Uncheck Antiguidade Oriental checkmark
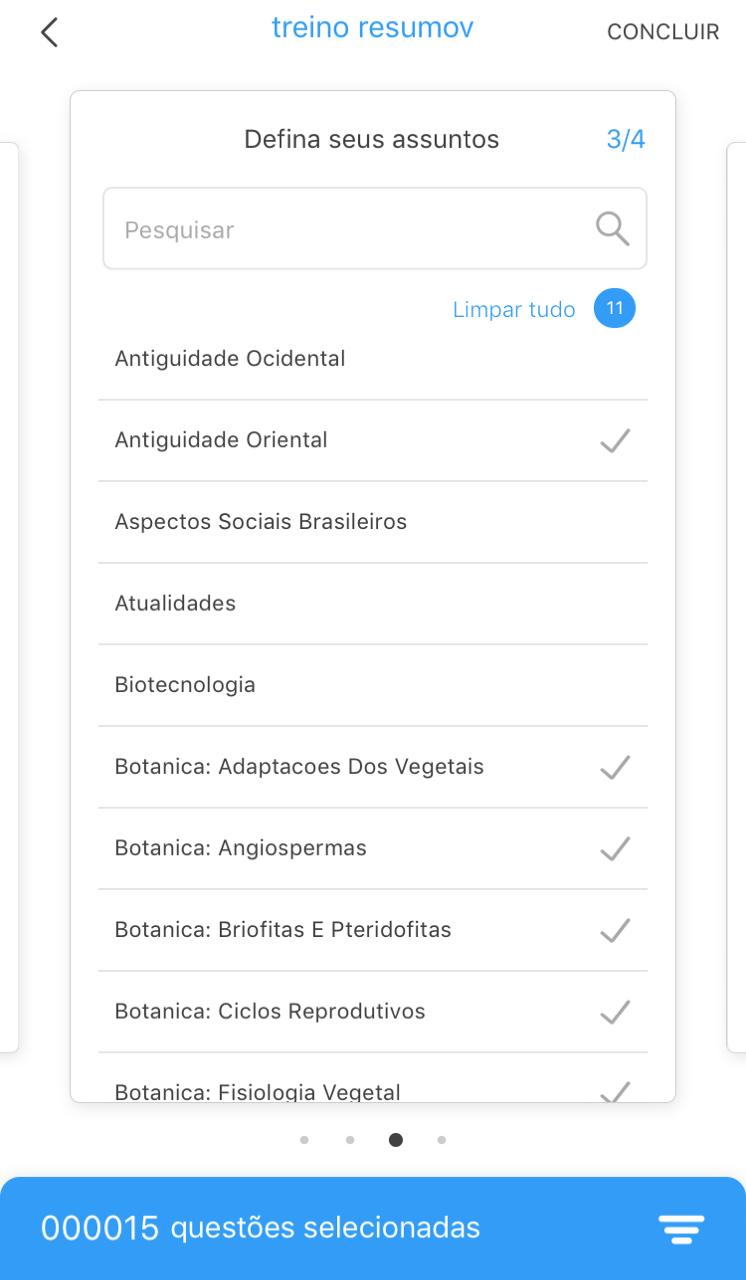 point(614,440)
